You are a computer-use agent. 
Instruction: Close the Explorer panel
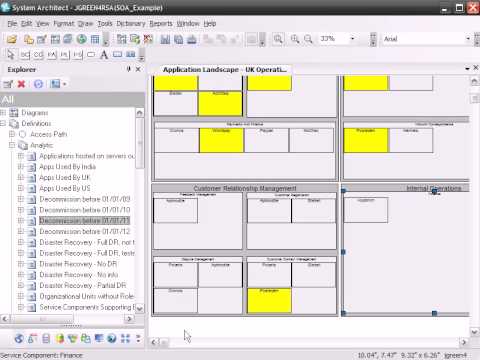coord(138,69)
